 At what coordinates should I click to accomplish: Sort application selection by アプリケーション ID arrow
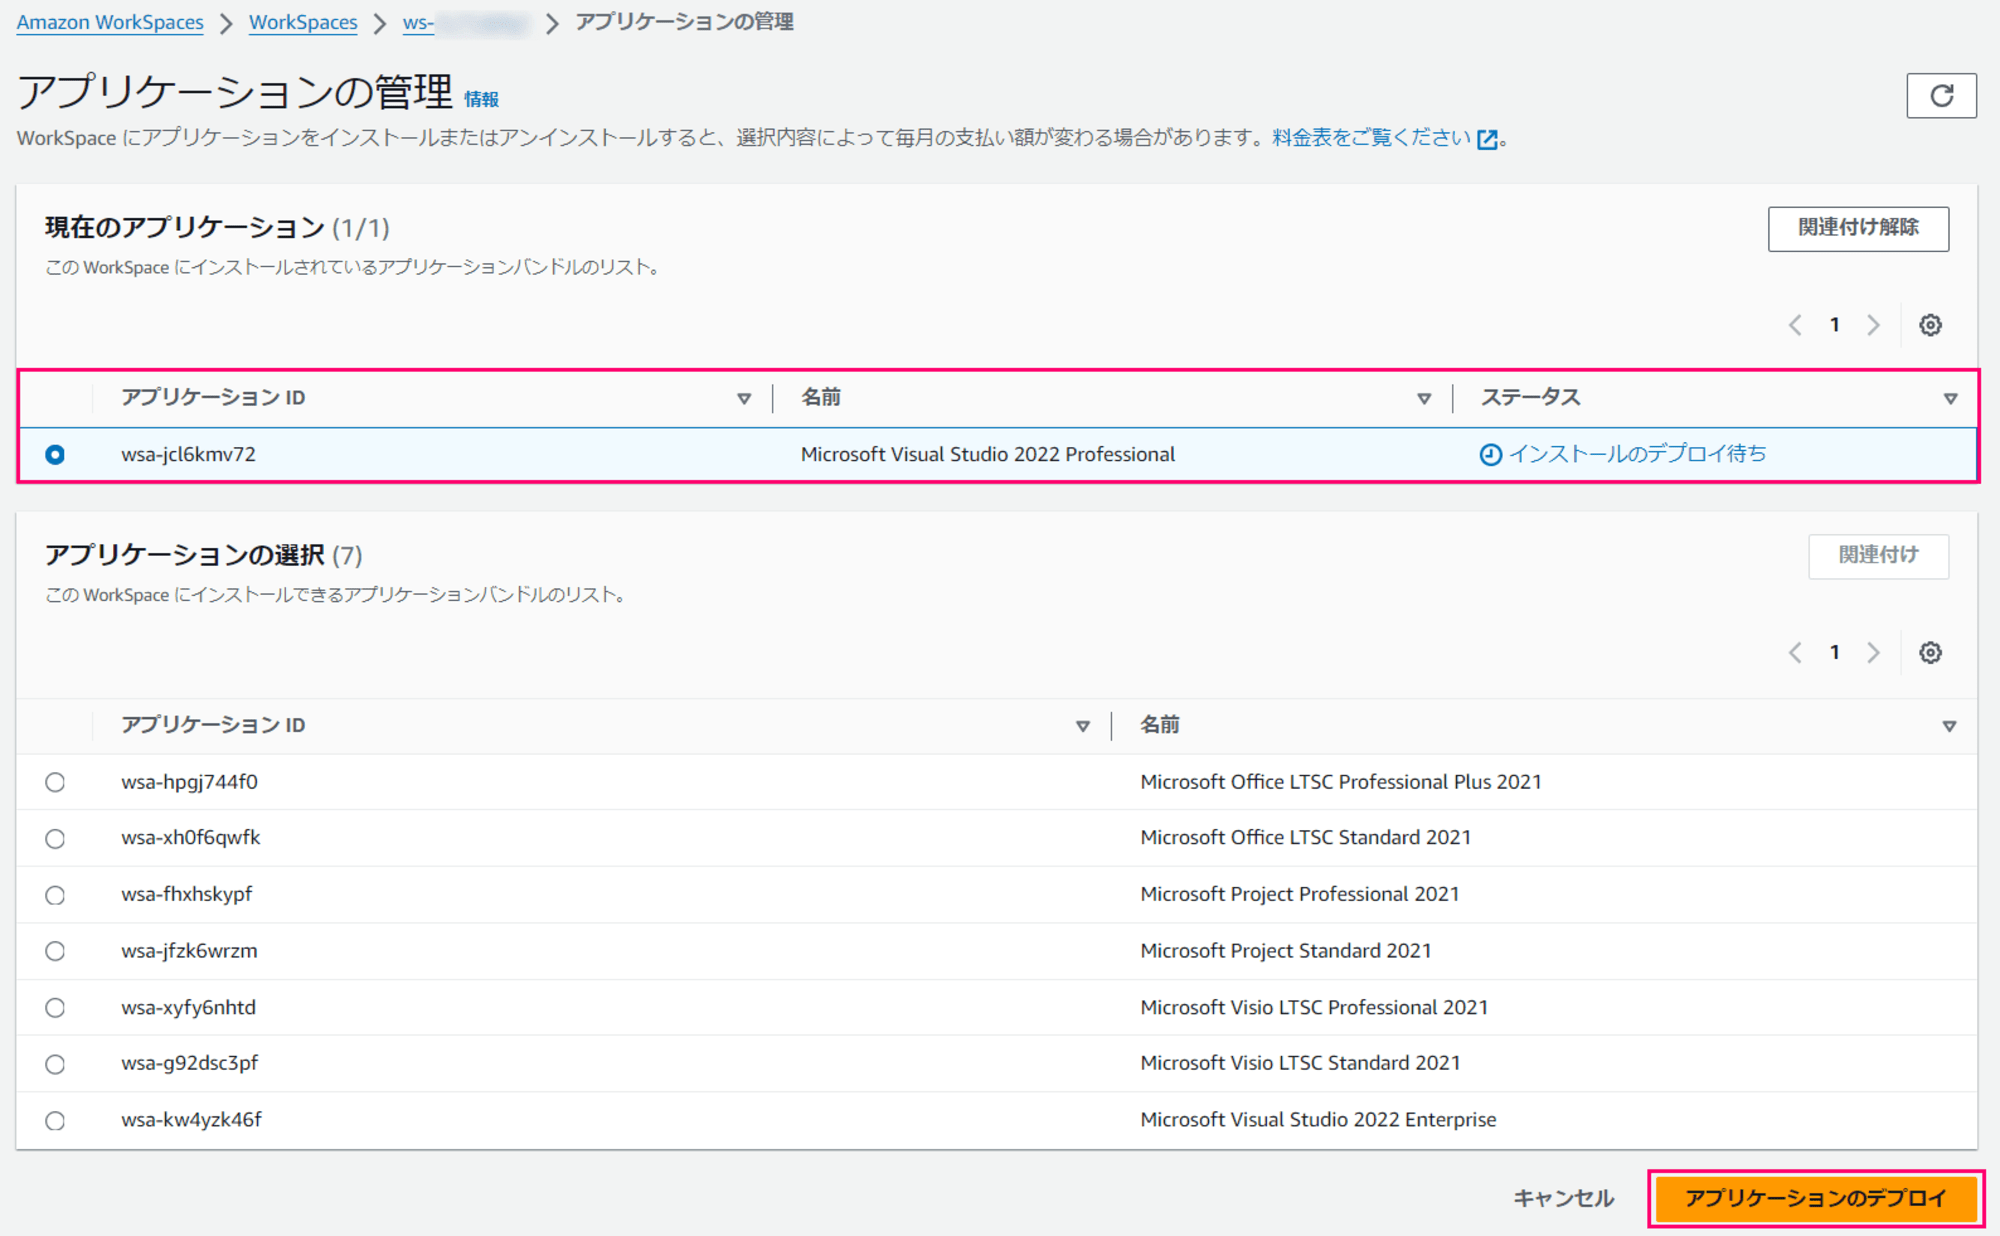point(1082,726)
